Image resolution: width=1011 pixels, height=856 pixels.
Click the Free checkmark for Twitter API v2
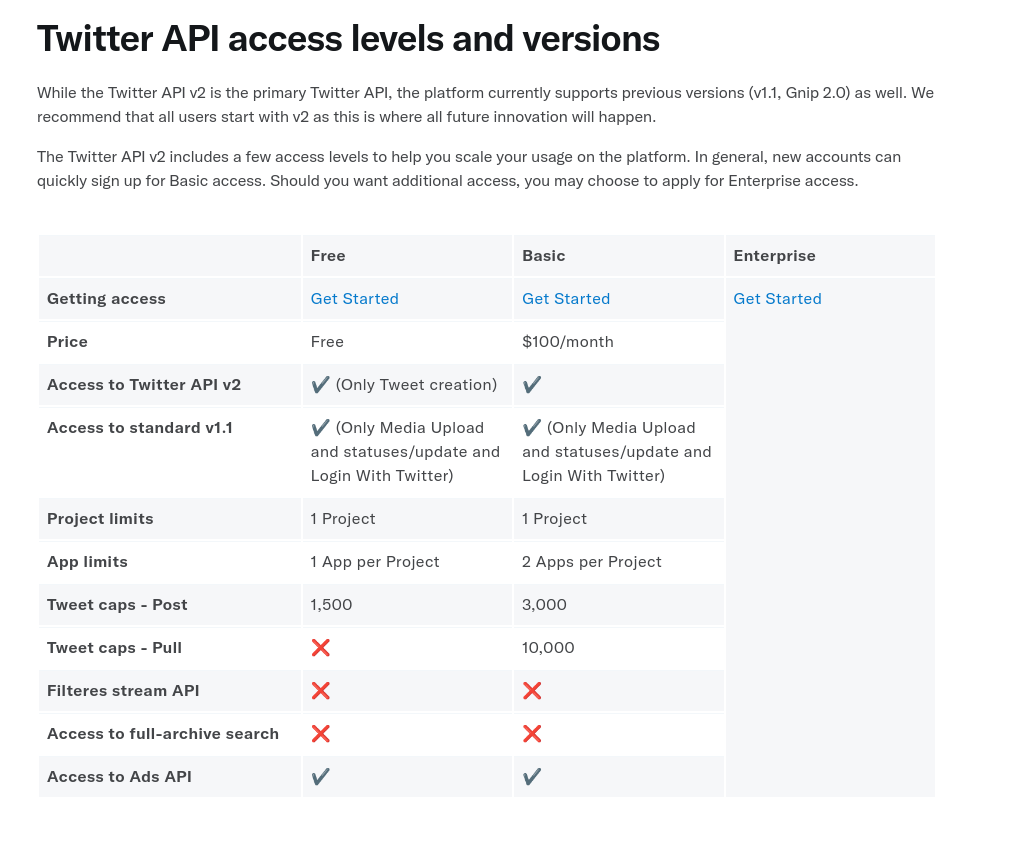320,385
